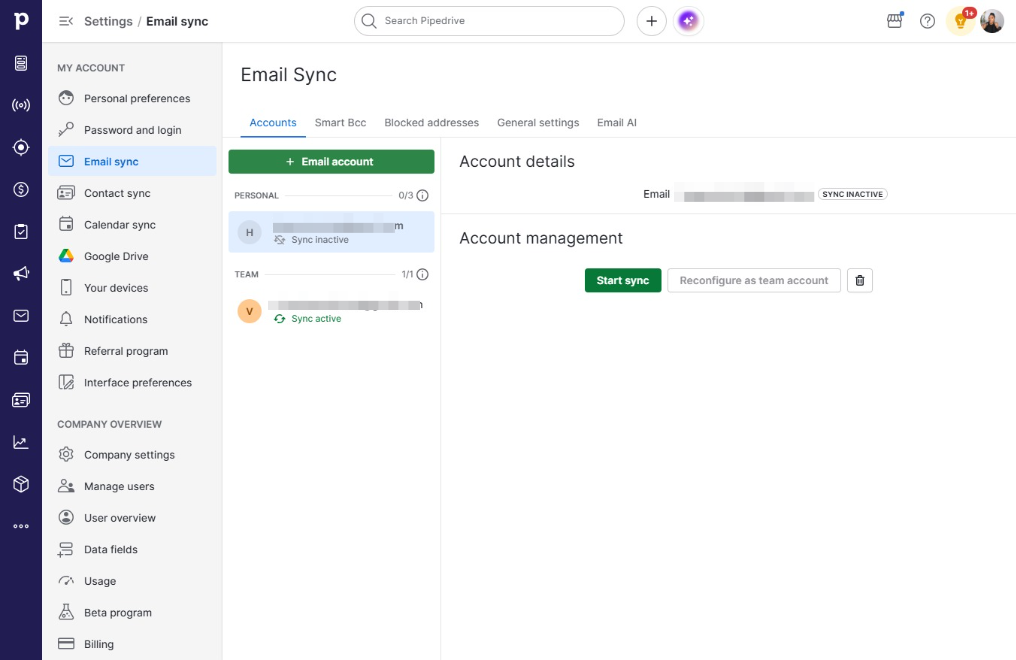The image size is (1016, 660).
Task: Open the help question mark icon
Action: [x=927, y=21]
